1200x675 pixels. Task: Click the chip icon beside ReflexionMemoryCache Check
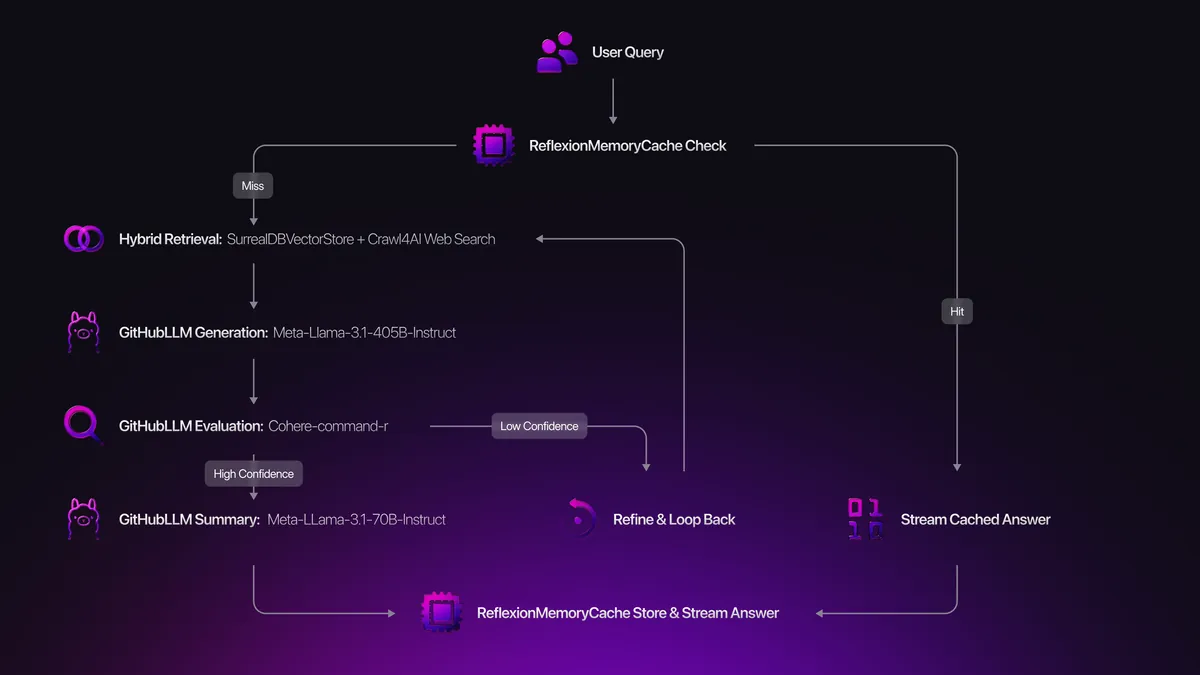point(492,145)
